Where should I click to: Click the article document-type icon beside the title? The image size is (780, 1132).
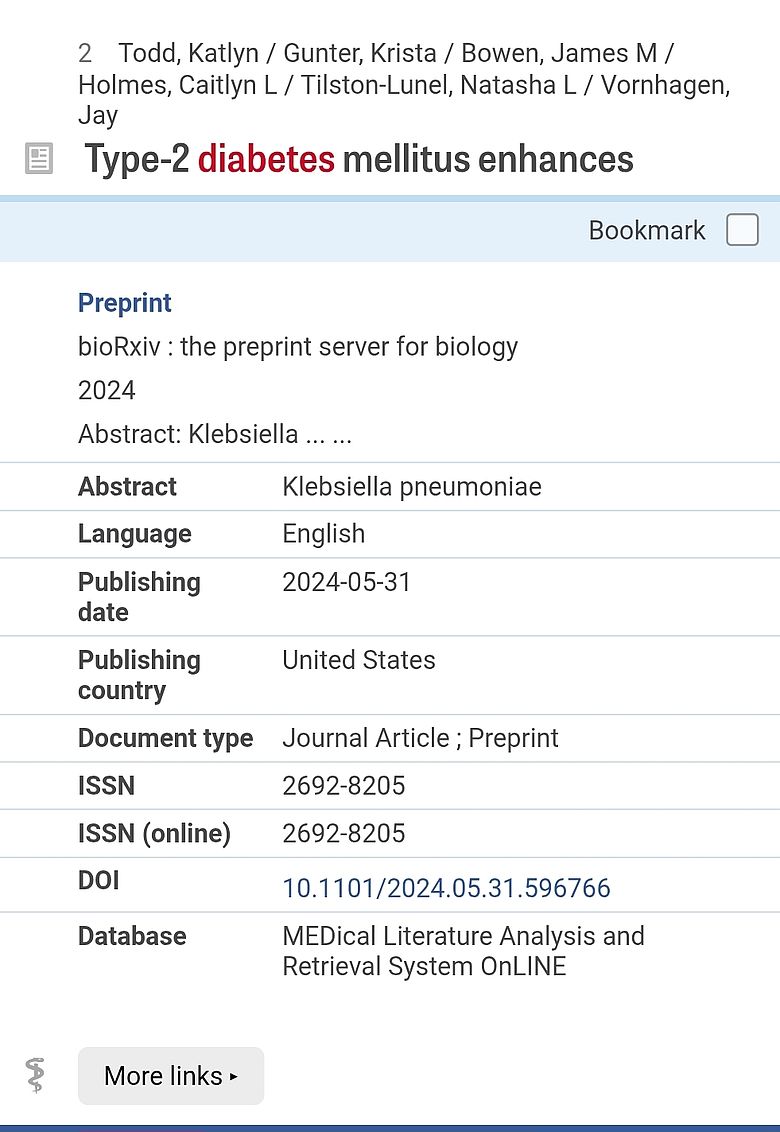click(39, 158)
